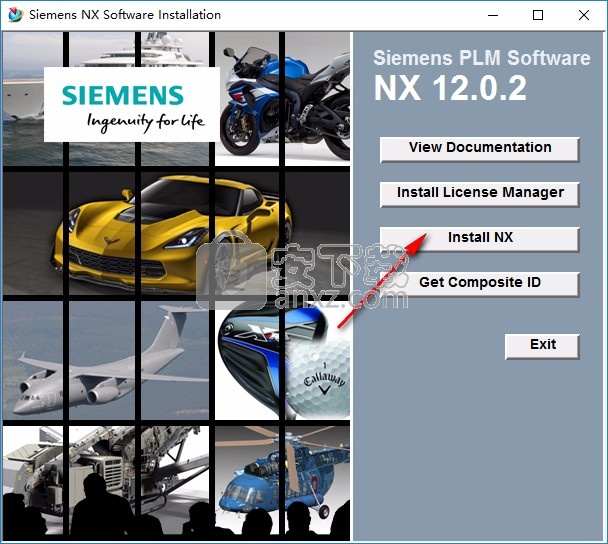This screenshot has height=544, width=608.
Task: Start the Install NX option
Action: 480,239
